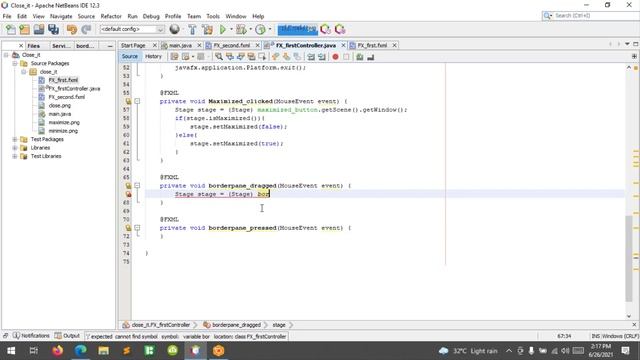Image resolution: width=640 pixels, height=360 pixels.
Task: Collapse the Source Packages node
Action: pyautogui.click(x=15, y=63)
